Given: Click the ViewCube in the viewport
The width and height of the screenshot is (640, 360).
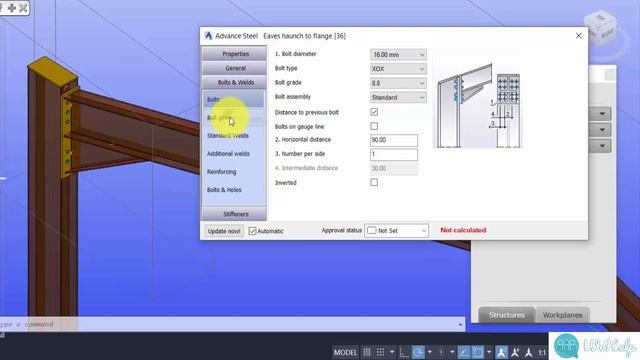Looking at the screenshot, I should [x=600, y=29].
